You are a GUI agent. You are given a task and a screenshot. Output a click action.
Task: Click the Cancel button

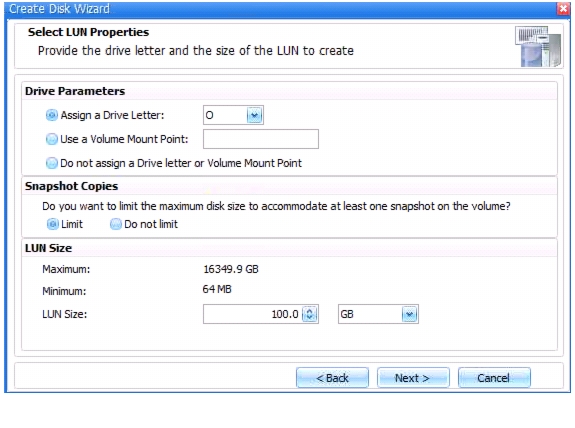point(494,377)
